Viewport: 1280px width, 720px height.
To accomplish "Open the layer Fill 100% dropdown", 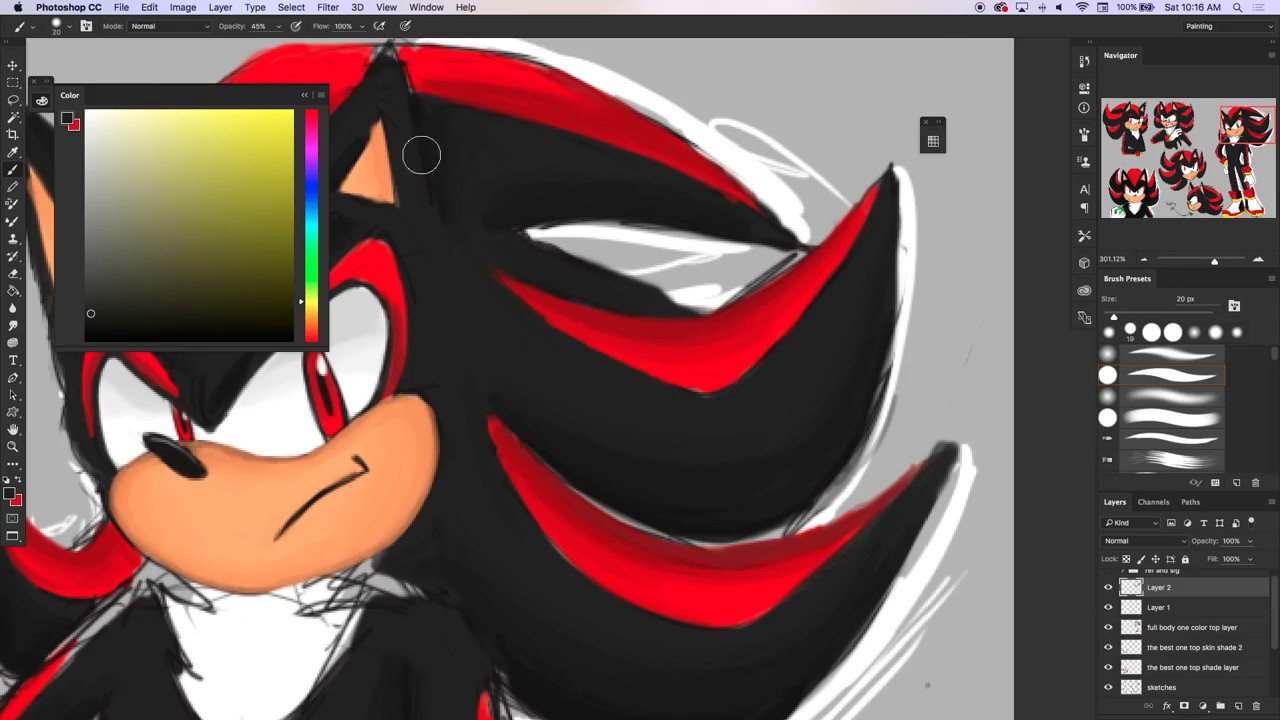I will [1250, 559].
